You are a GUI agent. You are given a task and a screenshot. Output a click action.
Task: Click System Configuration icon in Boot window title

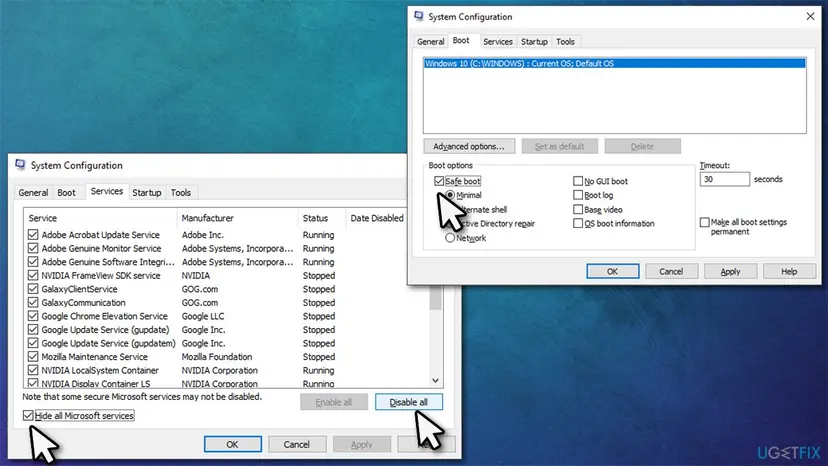click(419, 16)
